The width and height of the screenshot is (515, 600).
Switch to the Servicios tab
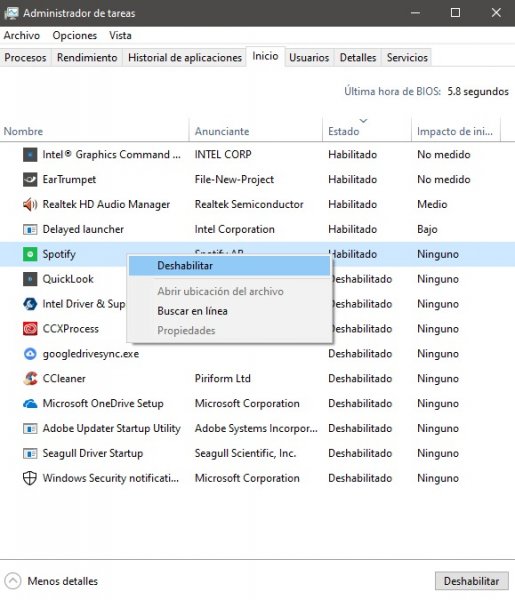(x=407, y=57)
